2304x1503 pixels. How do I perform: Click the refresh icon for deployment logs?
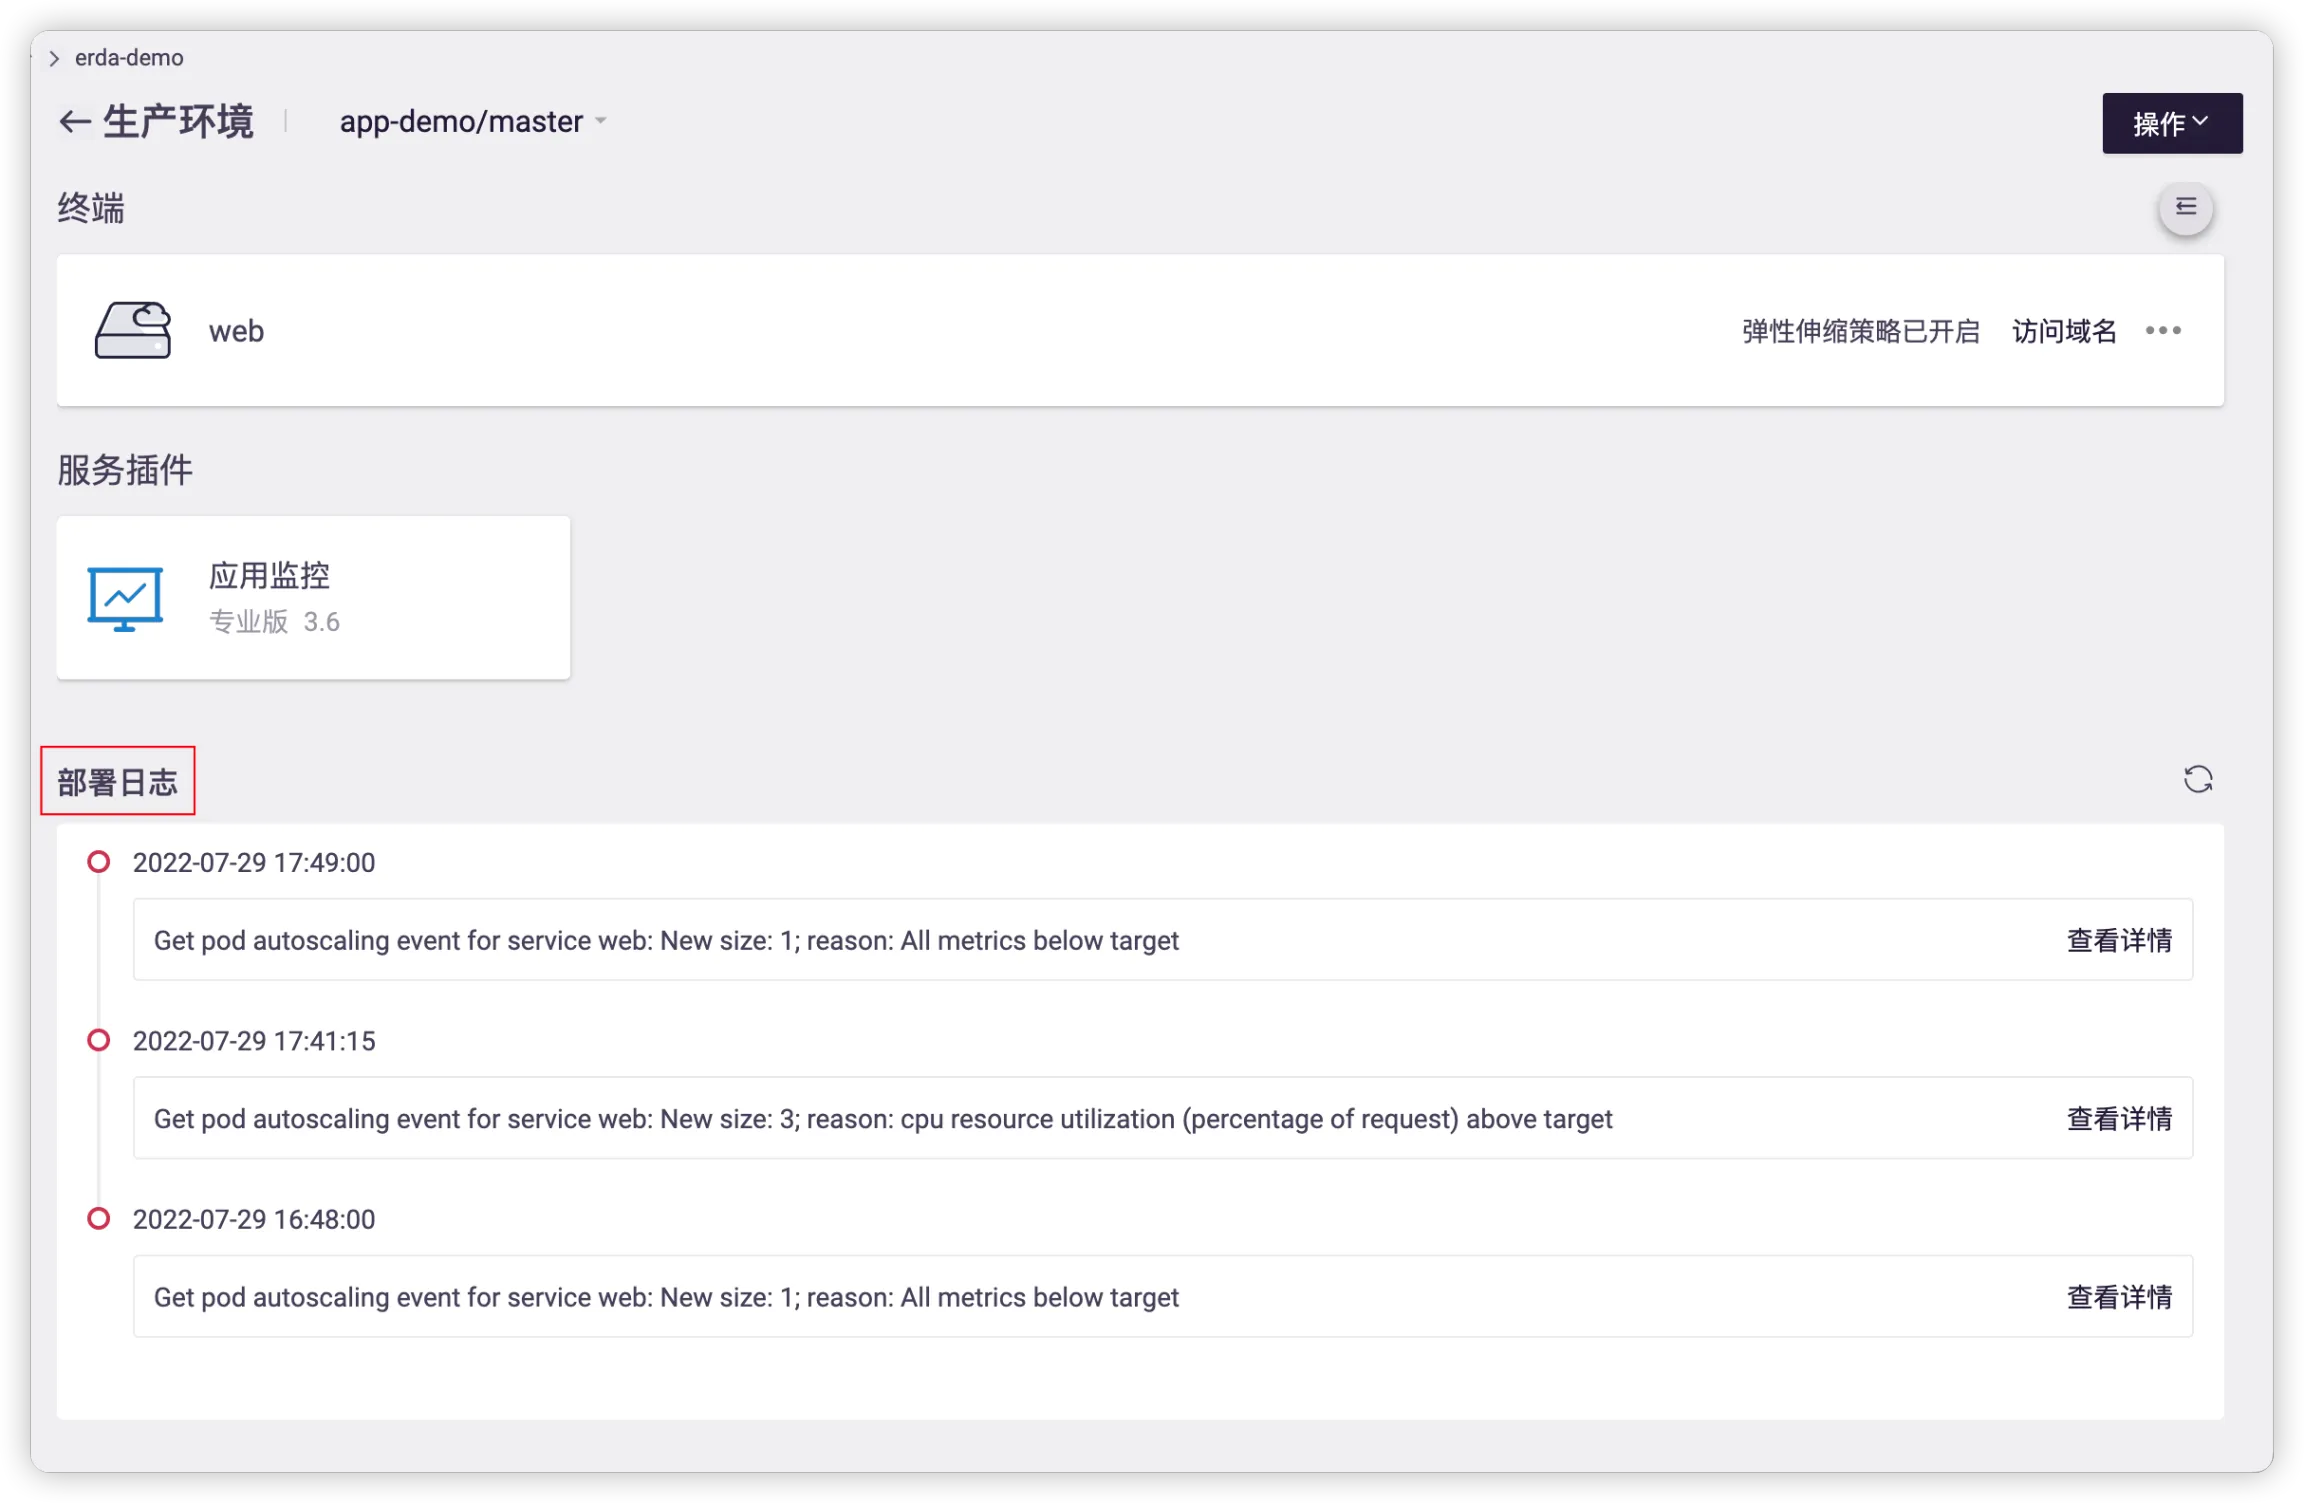2197,780
